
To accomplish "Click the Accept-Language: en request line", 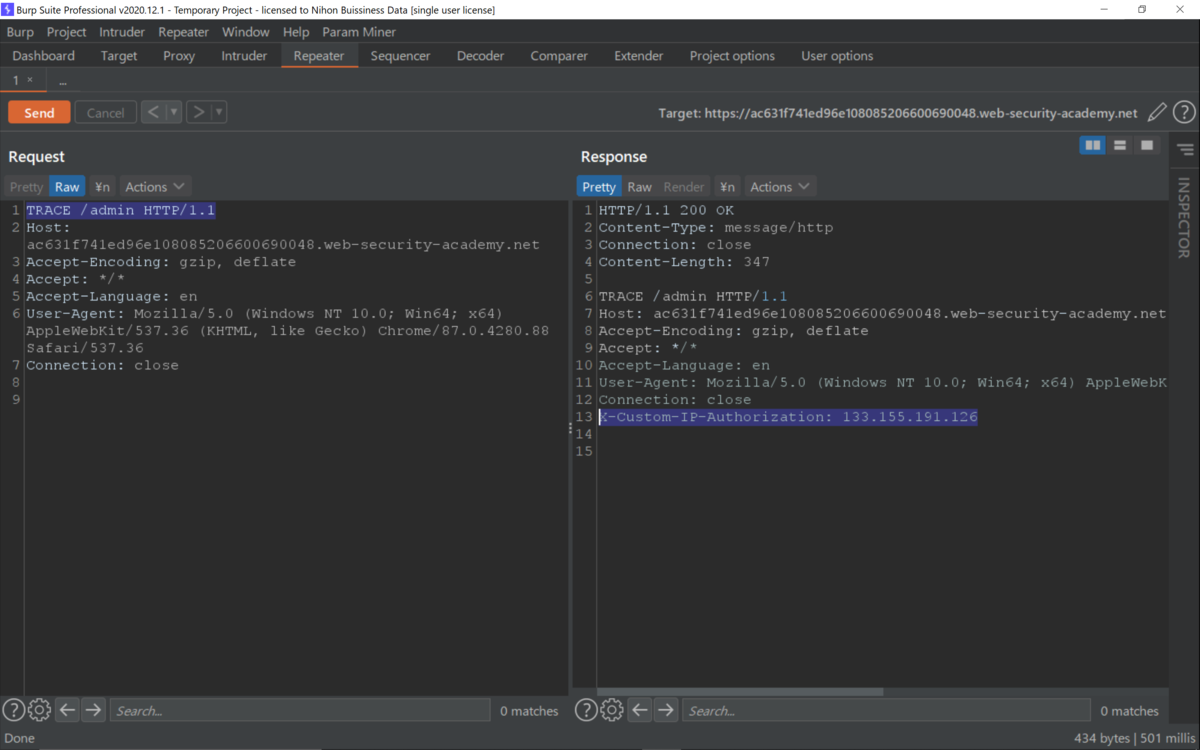I will (x=112, y=296).
